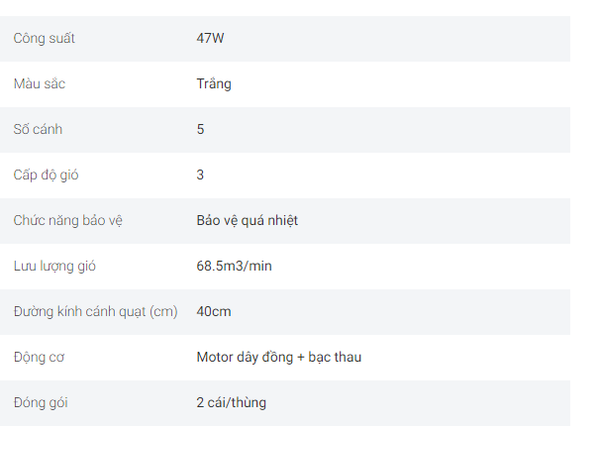Viewport: 600px width, 450px height.
Task: Click the Chức năng bảo vệ label
Action: tap(68, 221)
